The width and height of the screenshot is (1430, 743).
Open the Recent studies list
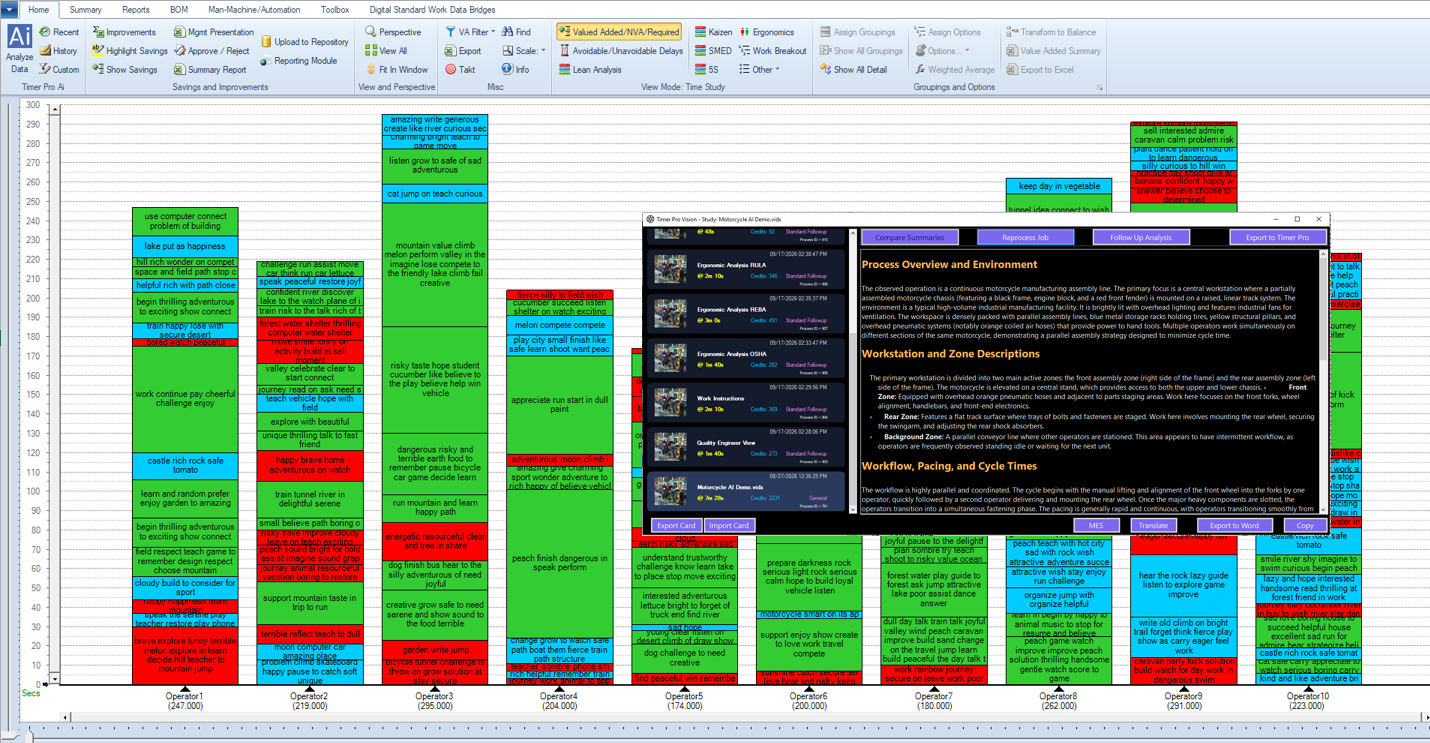point(59,32)
